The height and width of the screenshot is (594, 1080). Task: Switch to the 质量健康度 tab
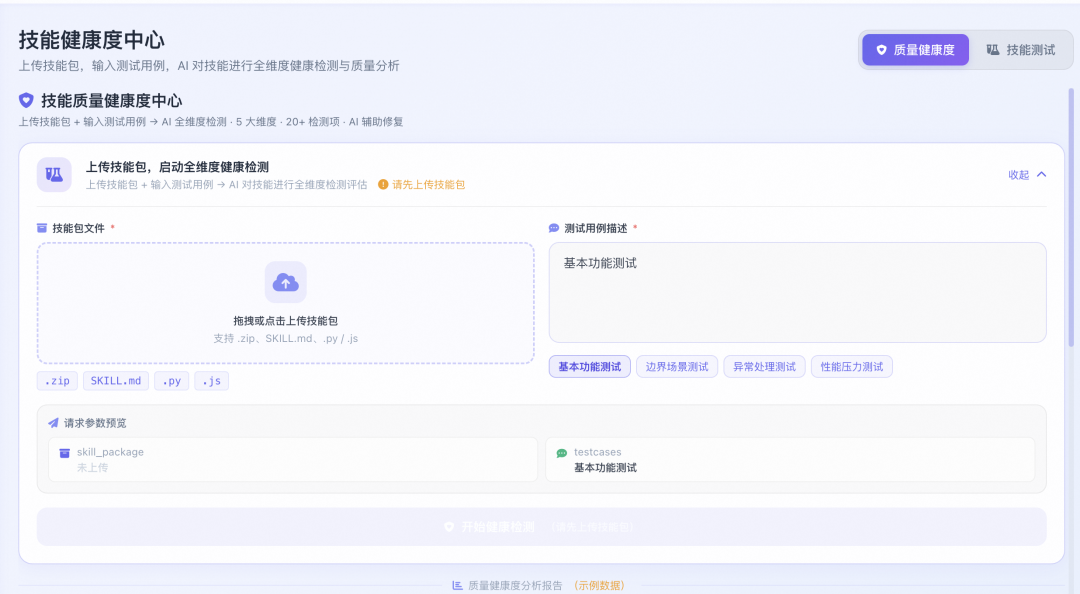915,50
